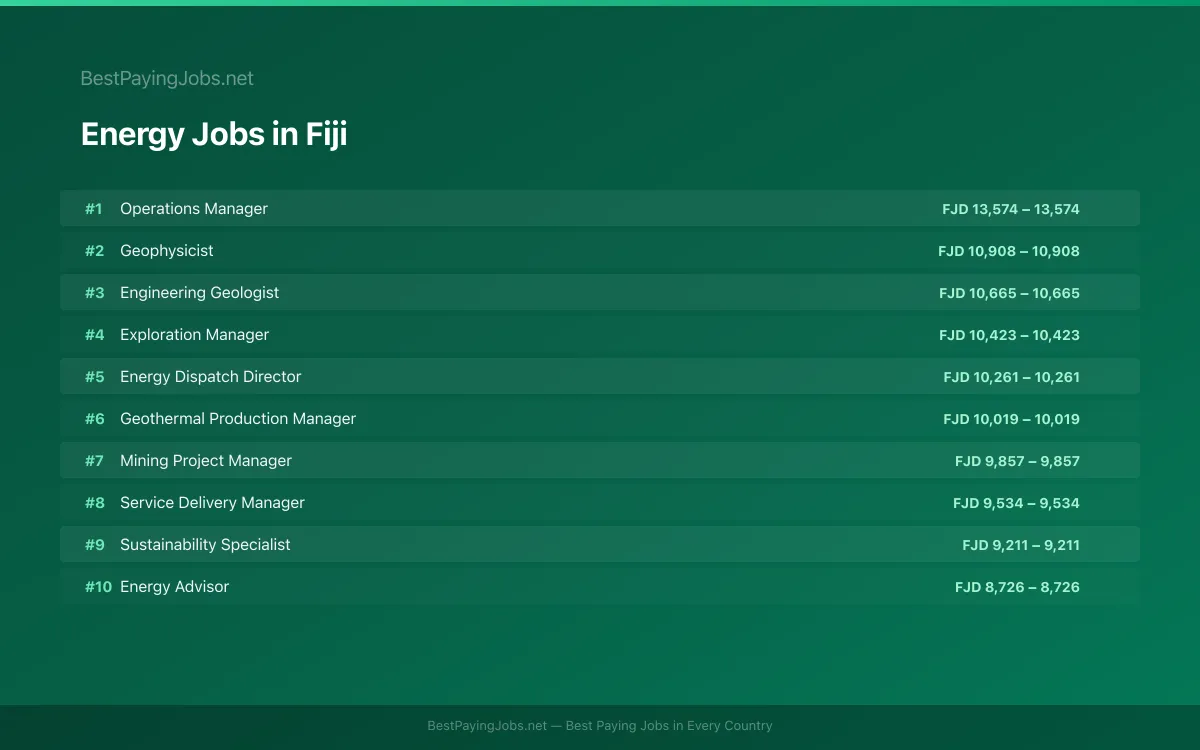Click the #1 rank badge
Screen dimensions: 1200x750
click(x=93, y=209)
